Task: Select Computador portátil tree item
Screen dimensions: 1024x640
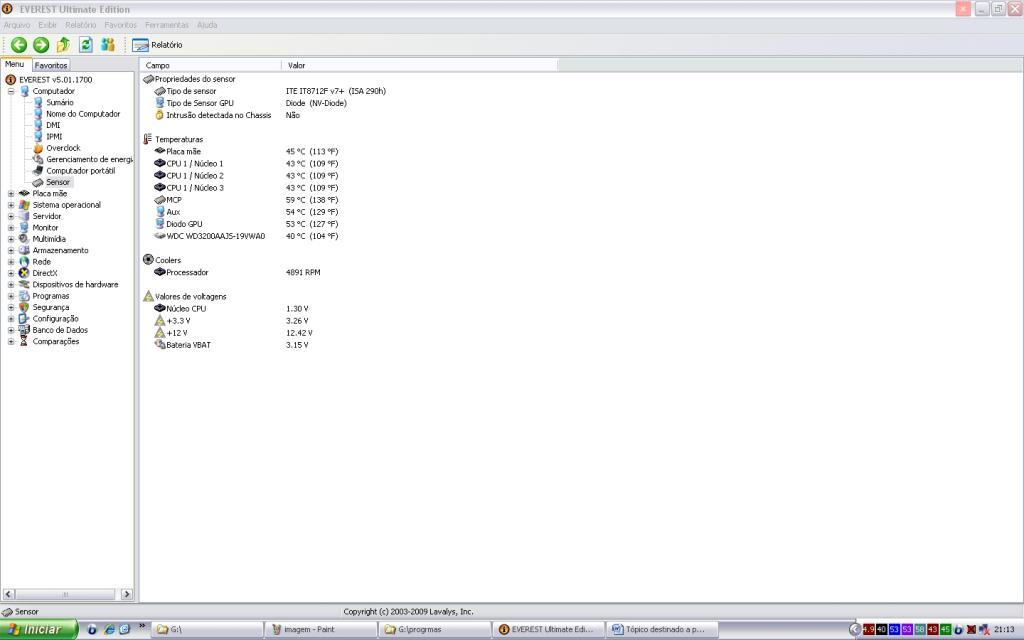Action: pyautogui.click(x=80, y=171)
